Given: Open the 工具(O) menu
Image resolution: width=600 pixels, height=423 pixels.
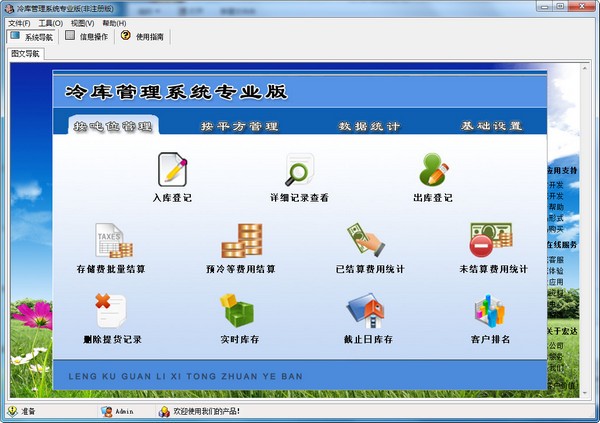Looking at the screenshot, I should point(51,23).
